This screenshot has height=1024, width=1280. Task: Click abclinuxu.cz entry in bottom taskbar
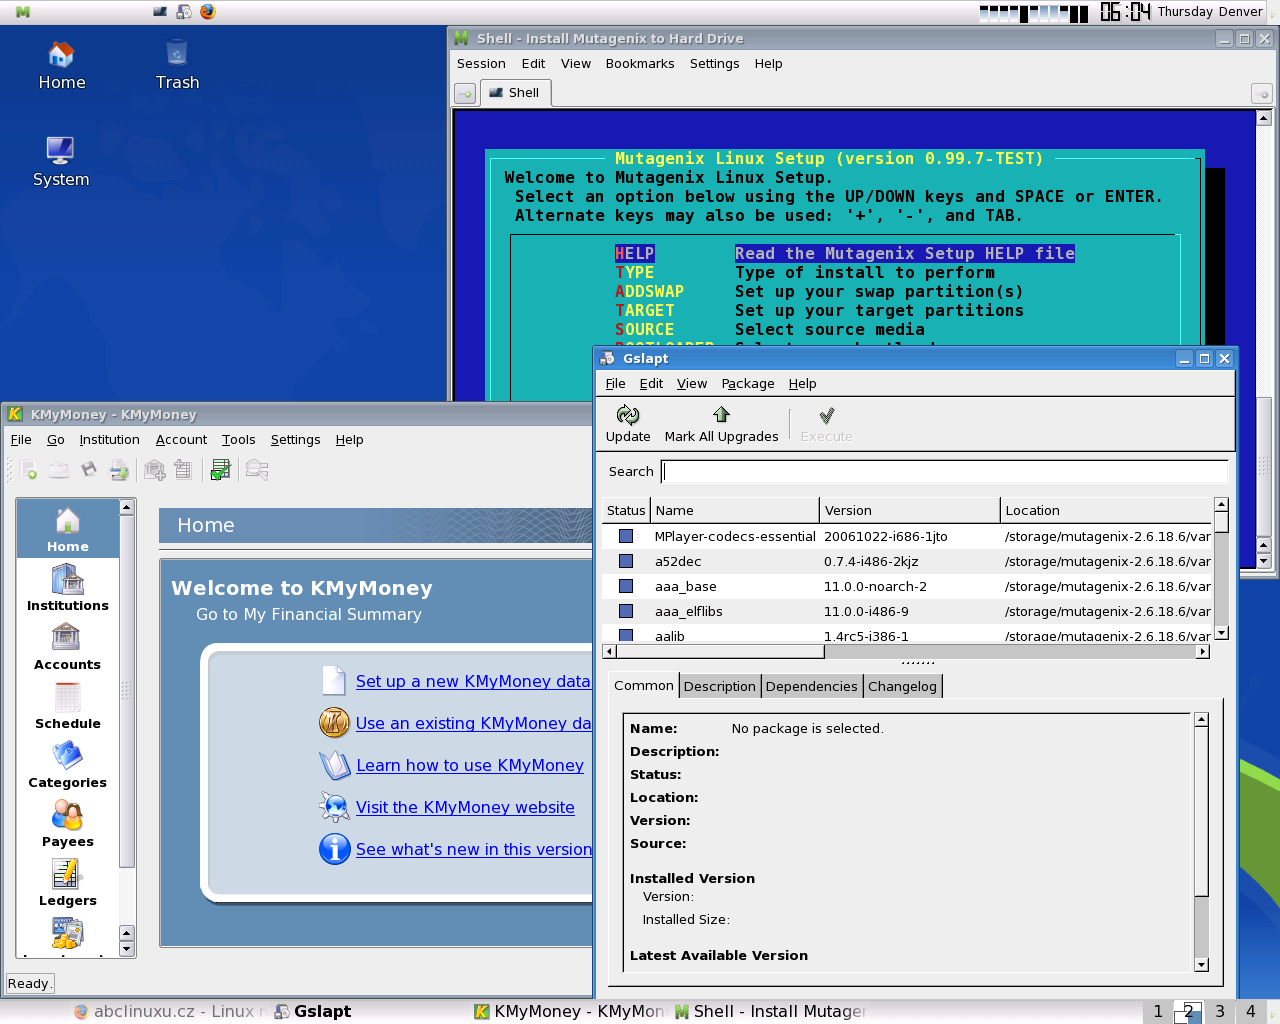click(170, 1012)
